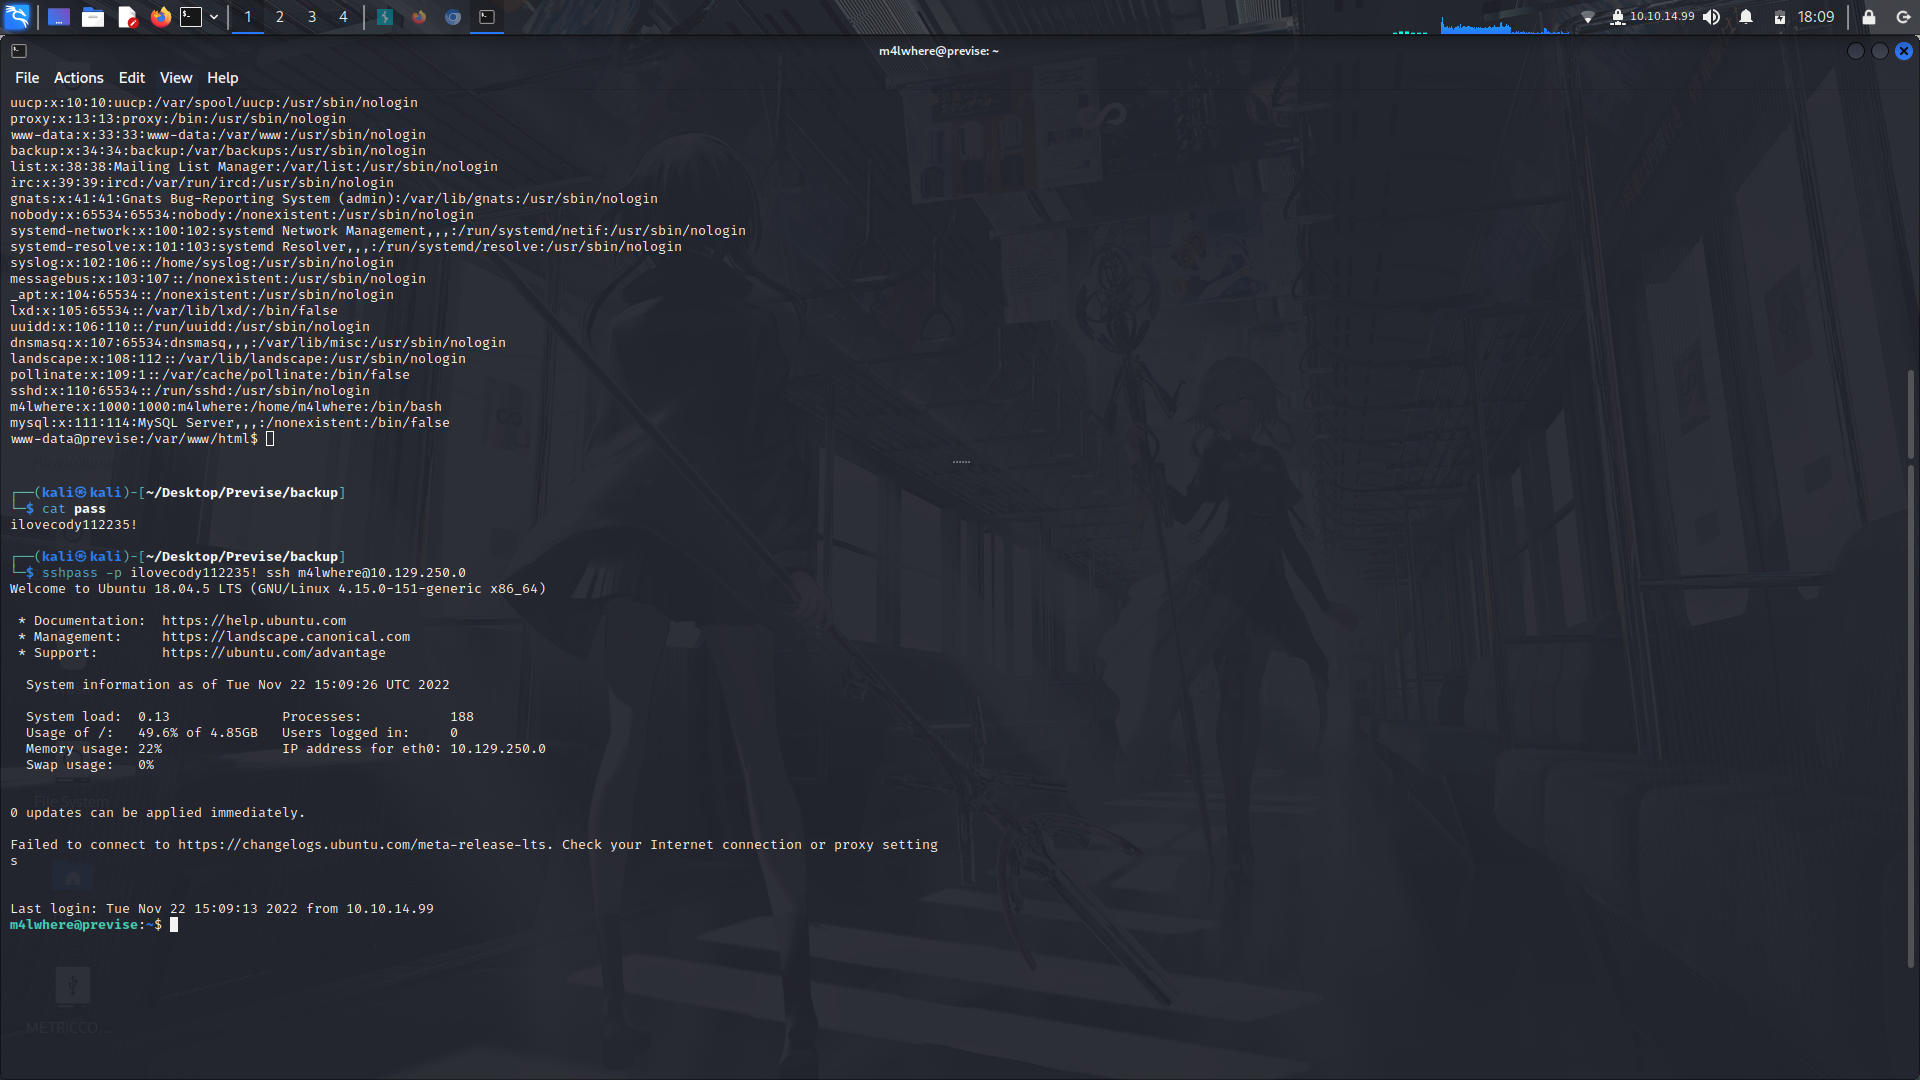Switch to the Firefox window in the taskbar

[419, 17]
